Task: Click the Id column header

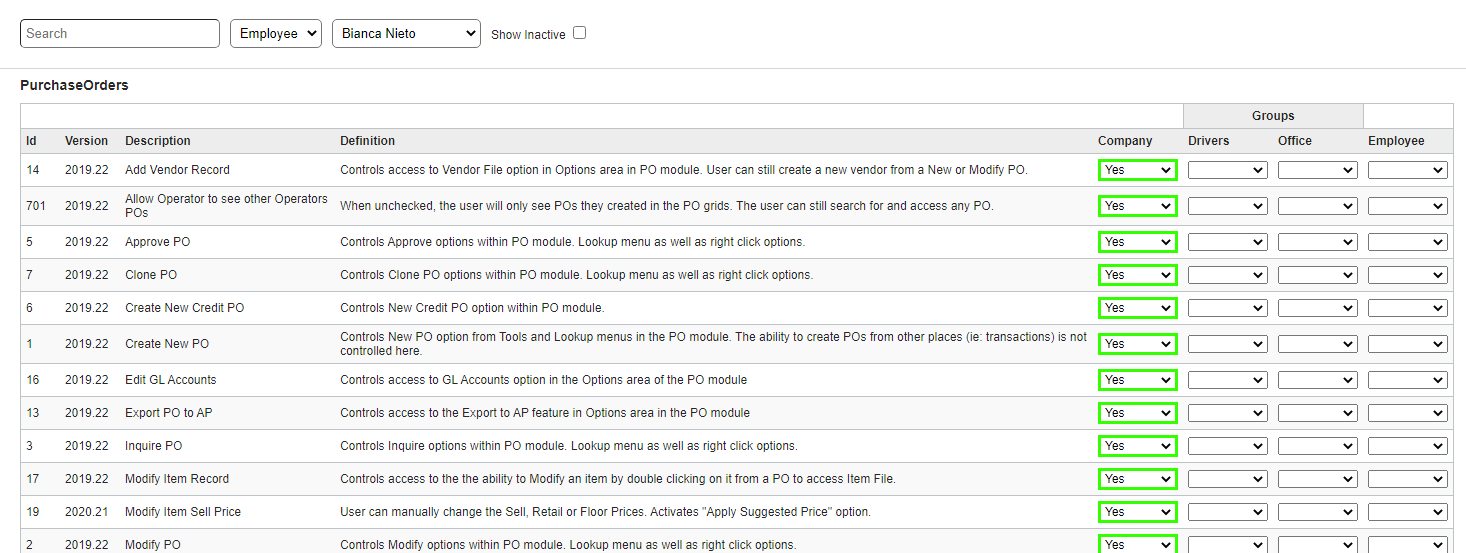Action: coord(31,141)
